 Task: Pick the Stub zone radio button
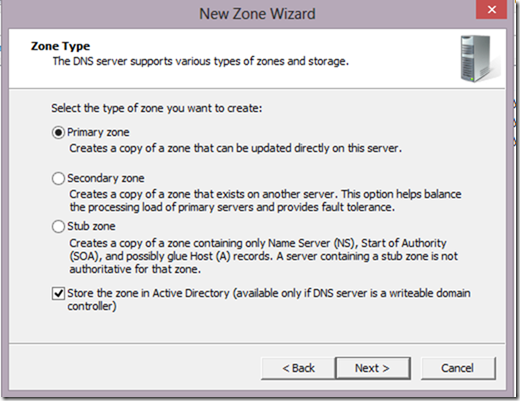58,227
